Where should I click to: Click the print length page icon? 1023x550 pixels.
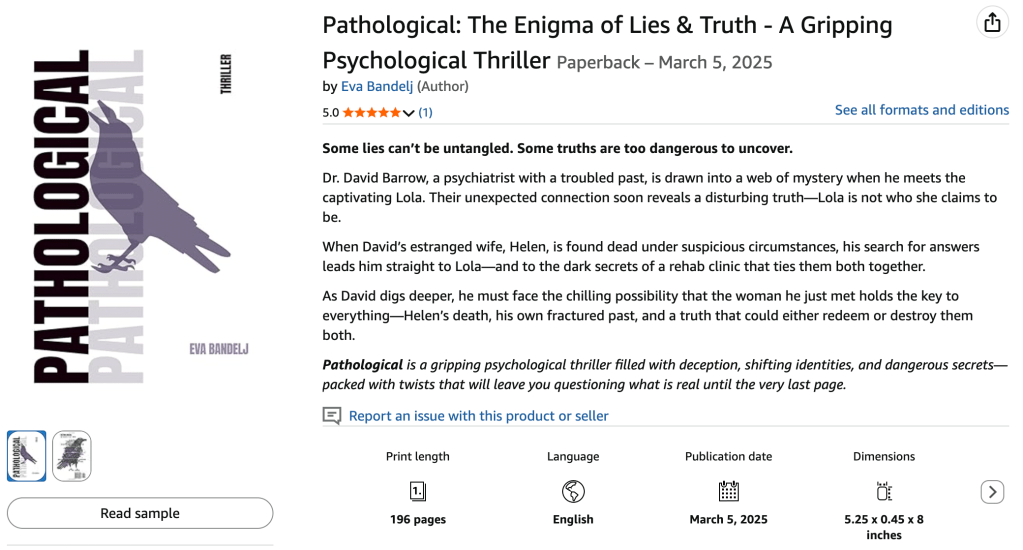[418, 491]
